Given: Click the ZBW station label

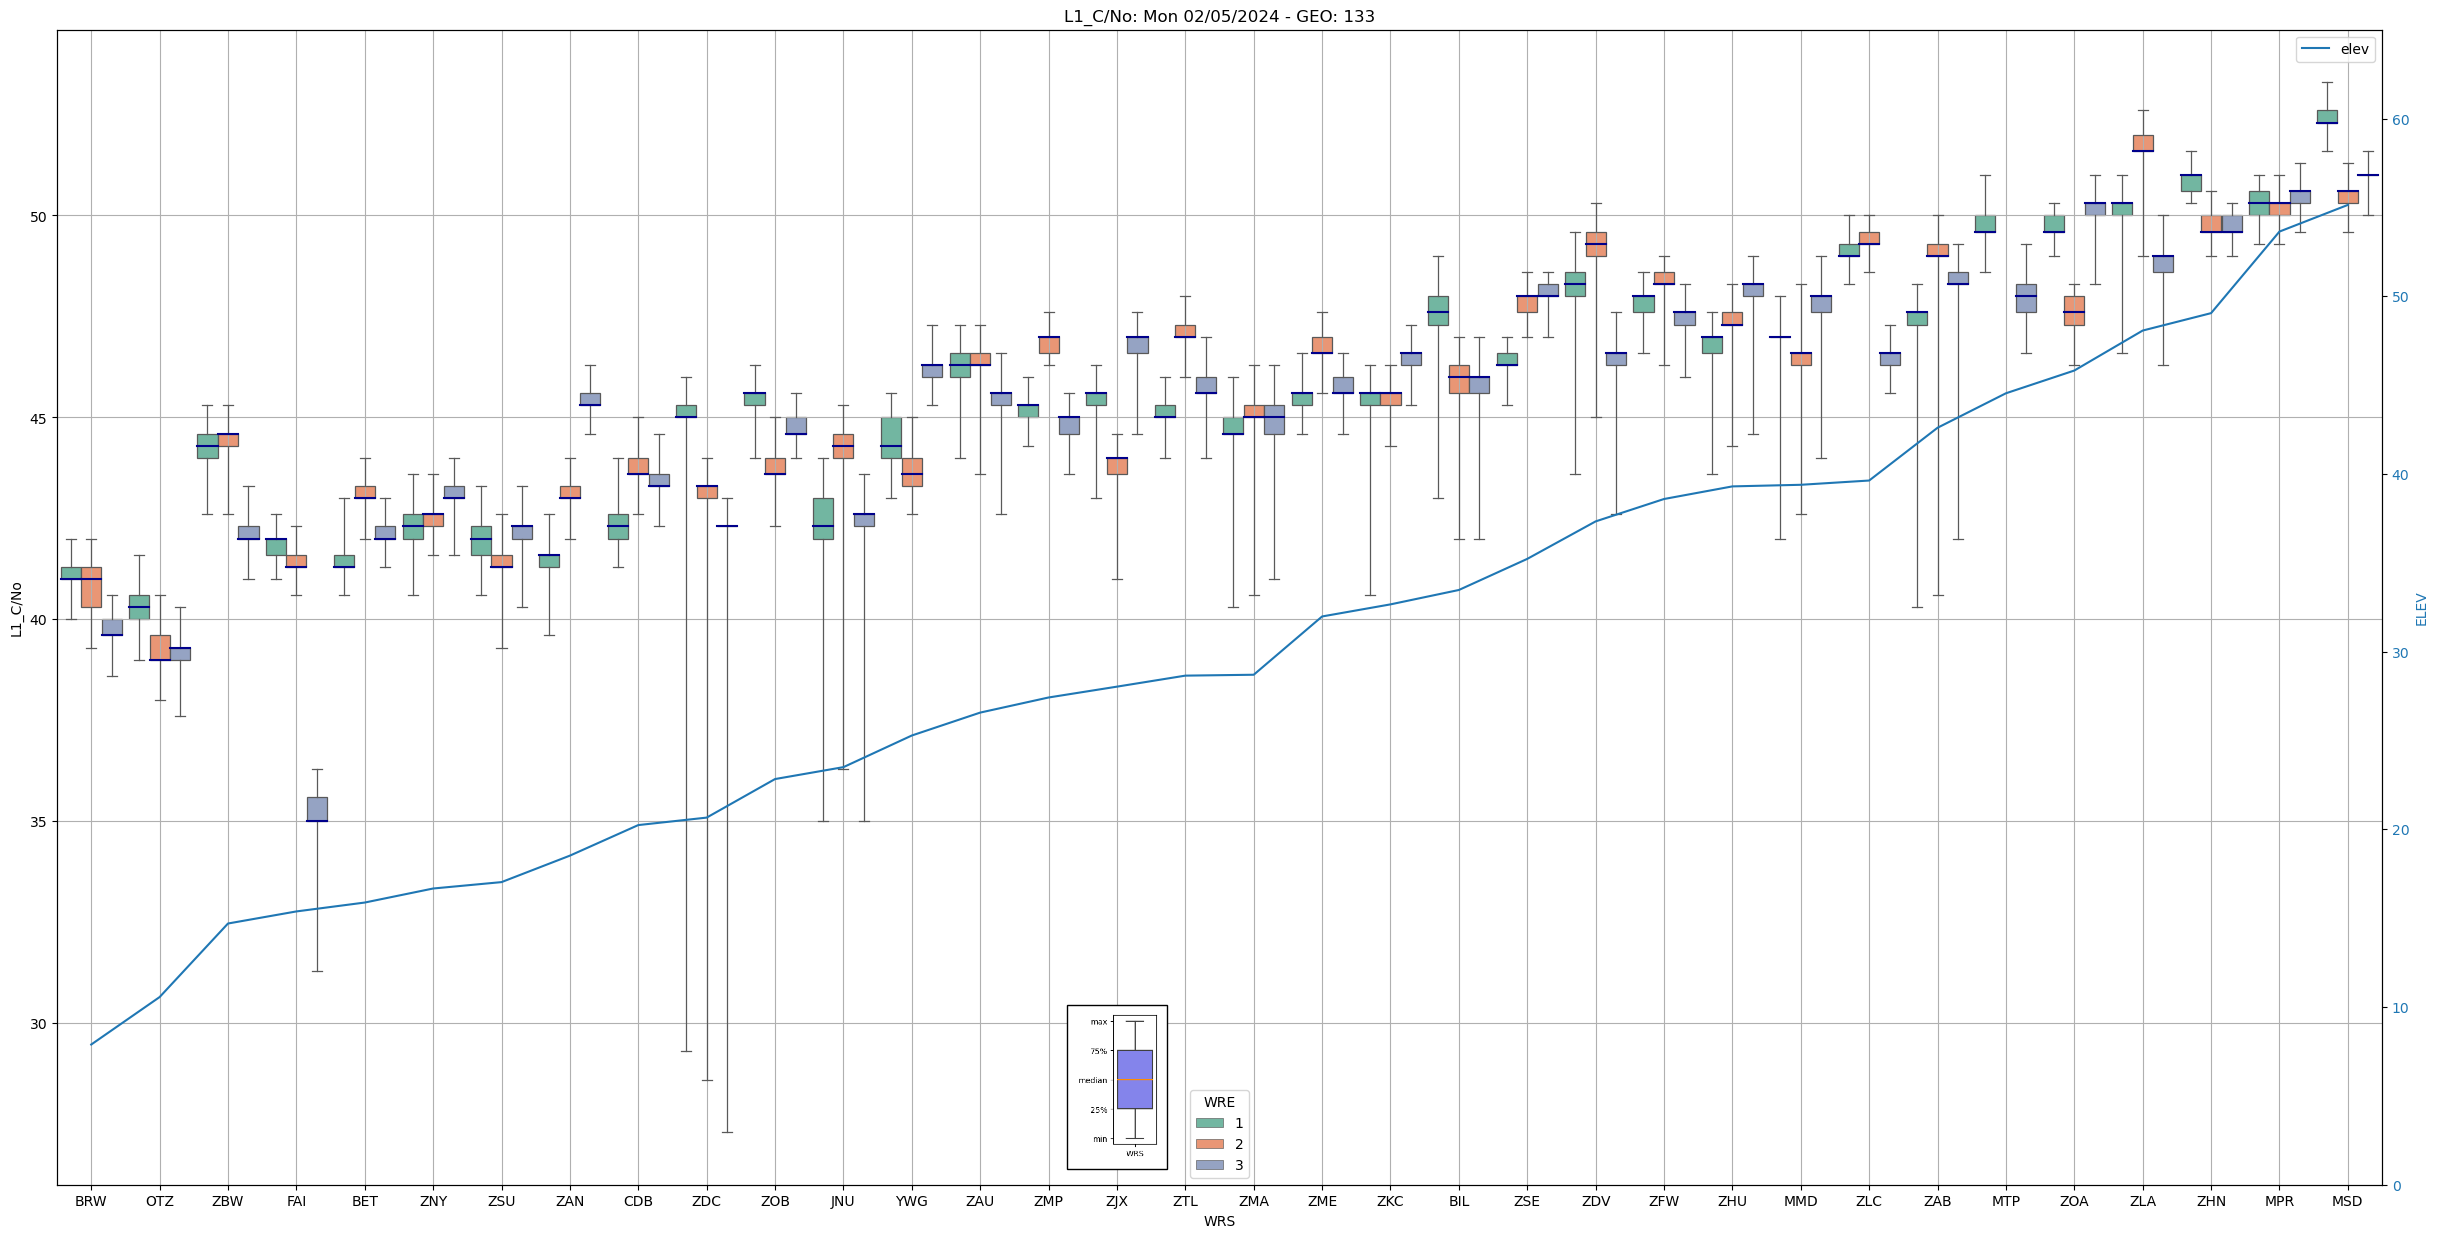Looking at the screenshot, I should point(228,1201).
